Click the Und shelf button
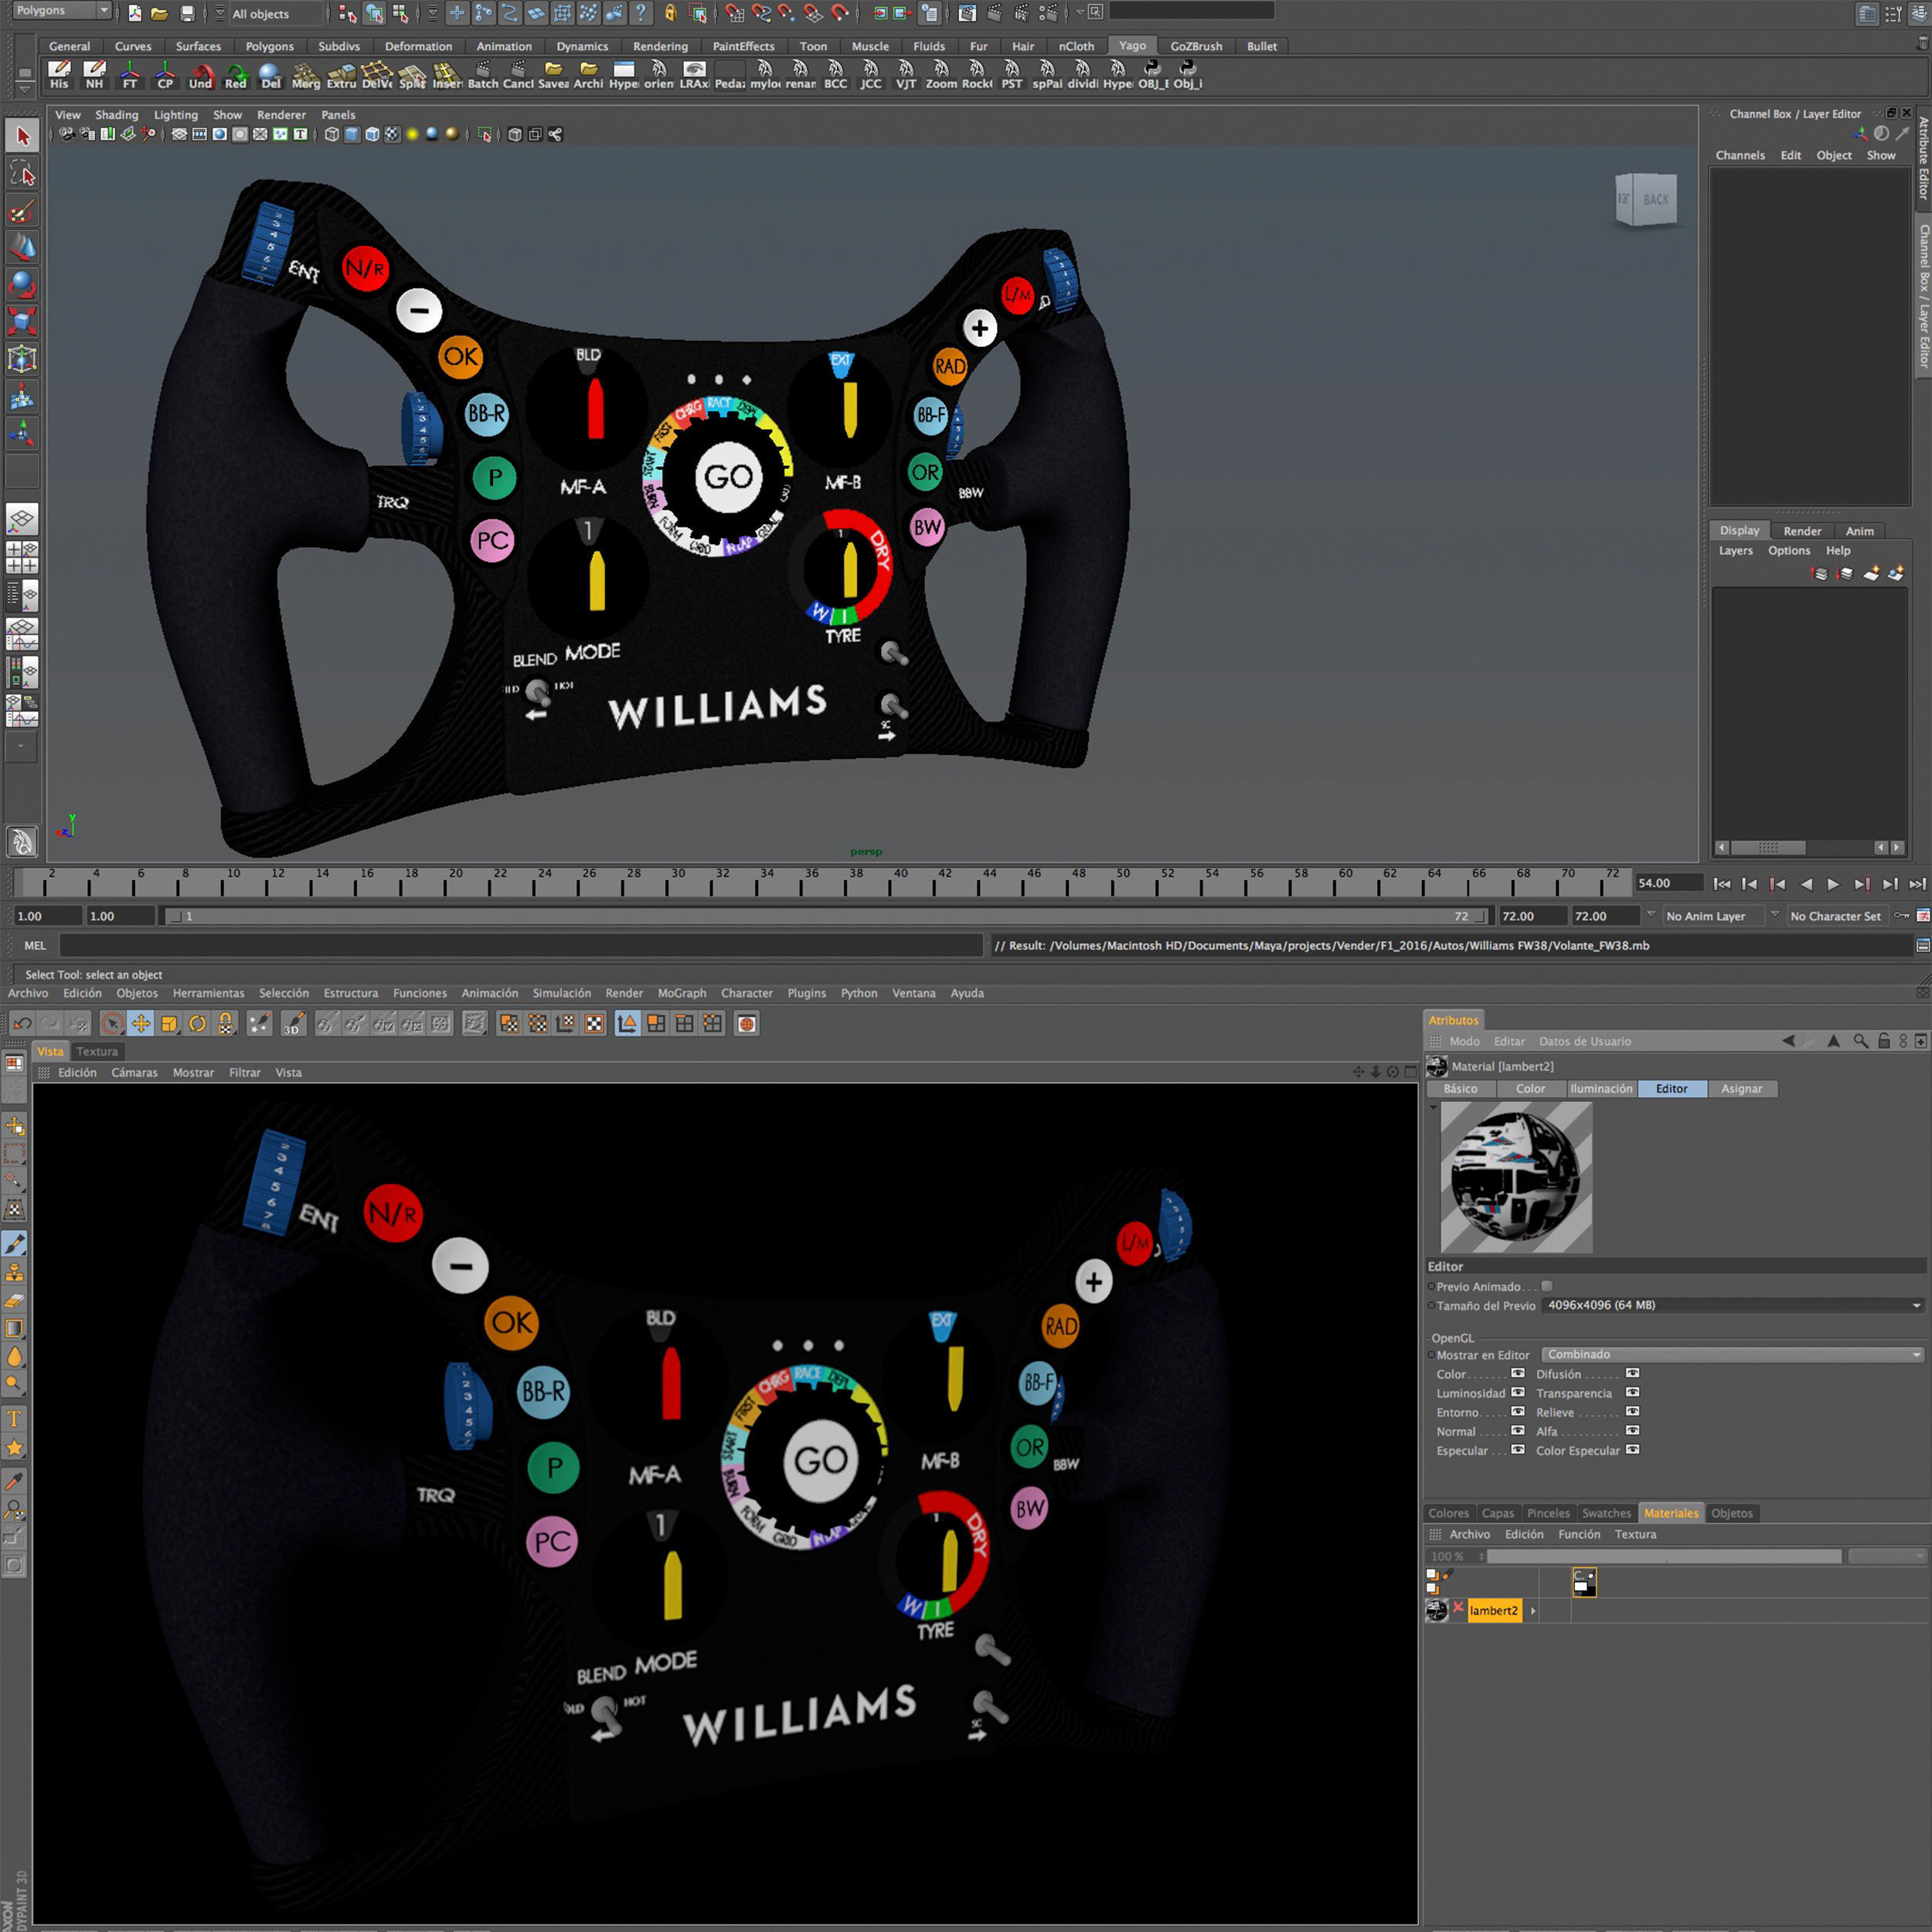 click(x=200, y=75)
